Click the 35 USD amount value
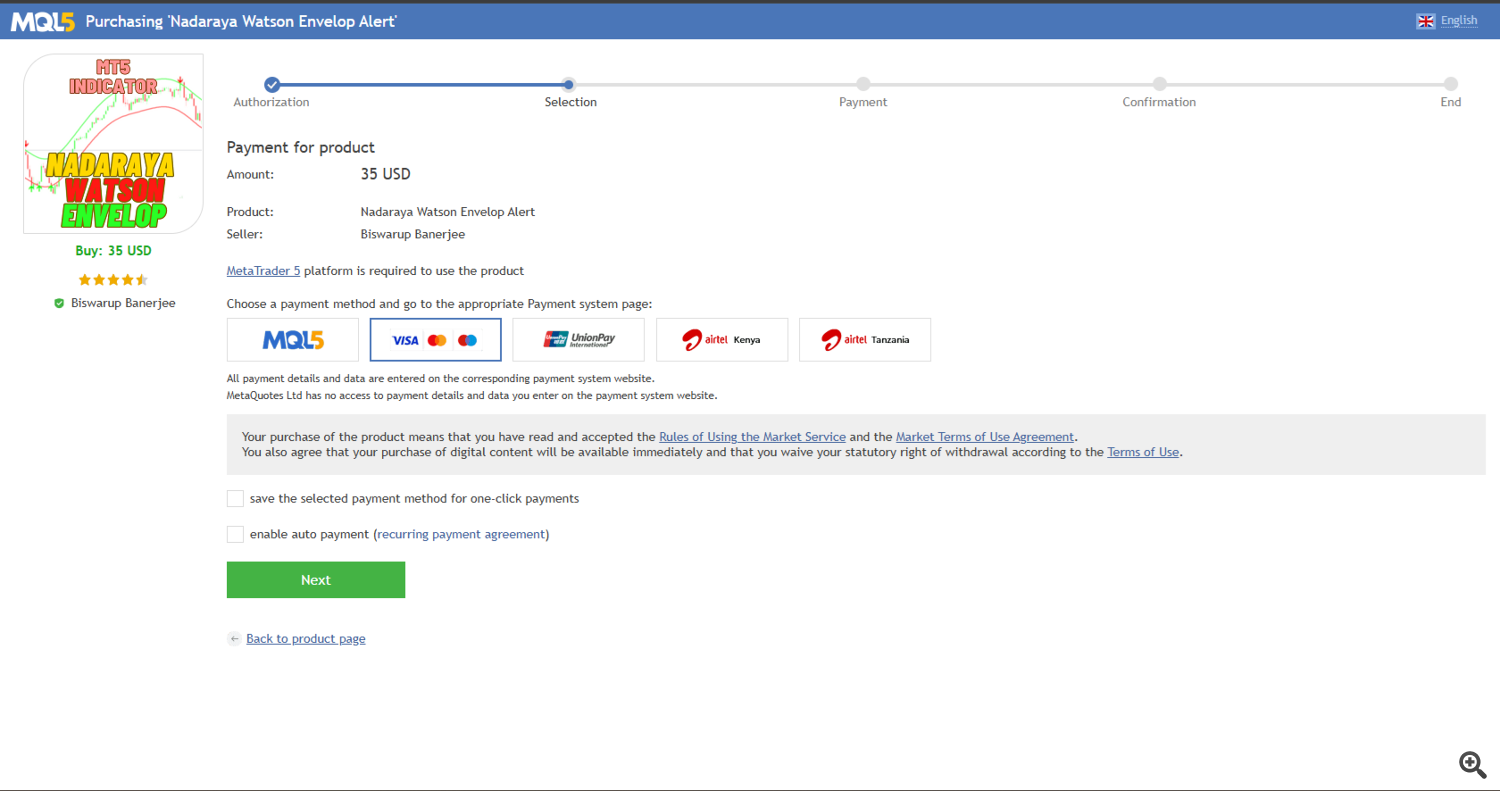 [385, 174]
